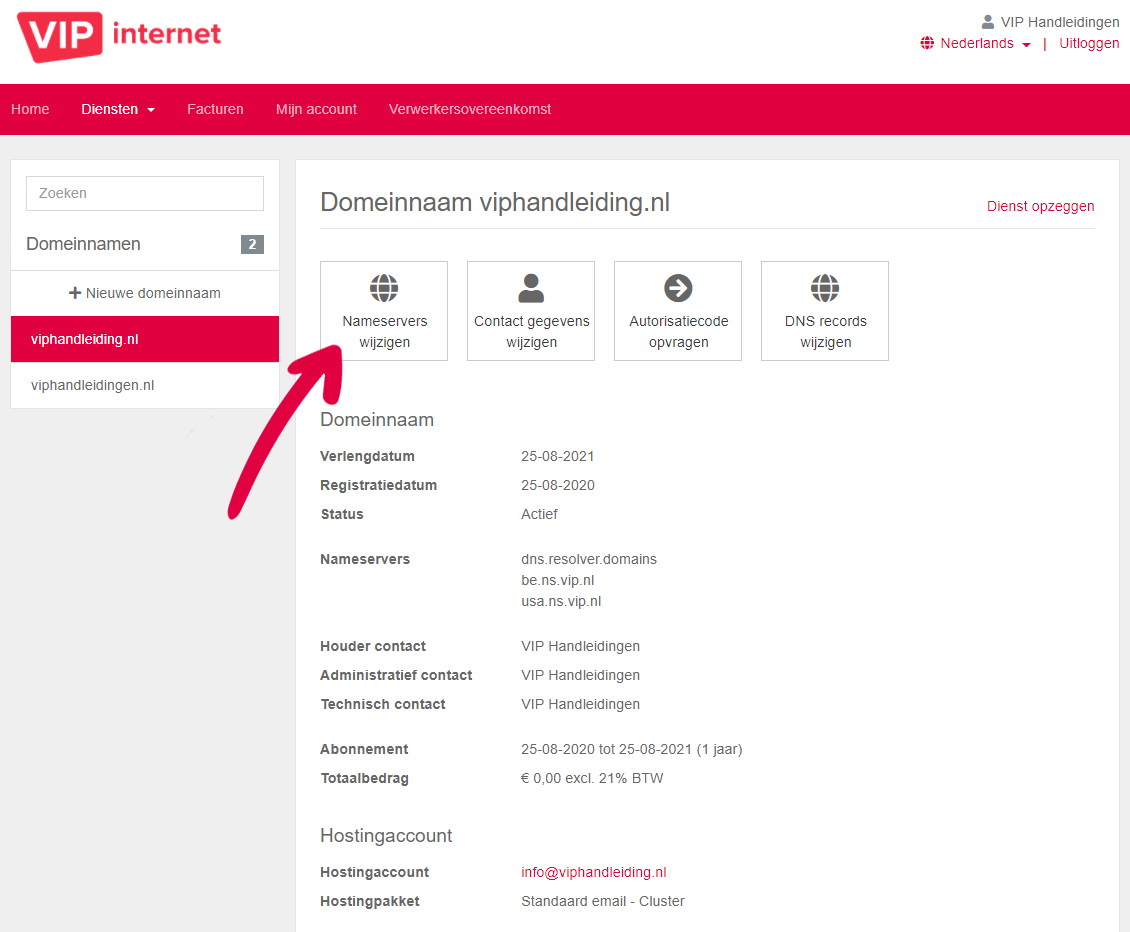This screenshot has height=932, width=1130.
Task: Click the Autorisatiecode opvragen button label
Action: [x=679, y=332]
